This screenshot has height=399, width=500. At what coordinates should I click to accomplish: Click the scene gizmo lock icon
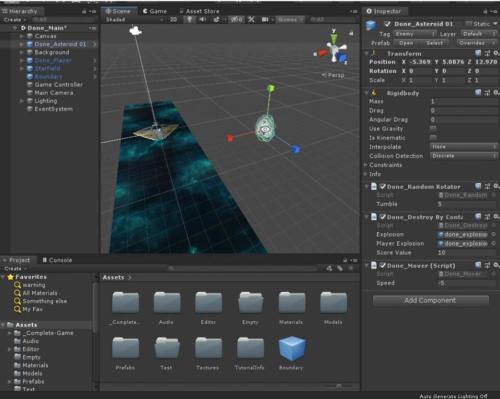pyautogui.click(x=351, y=33)
